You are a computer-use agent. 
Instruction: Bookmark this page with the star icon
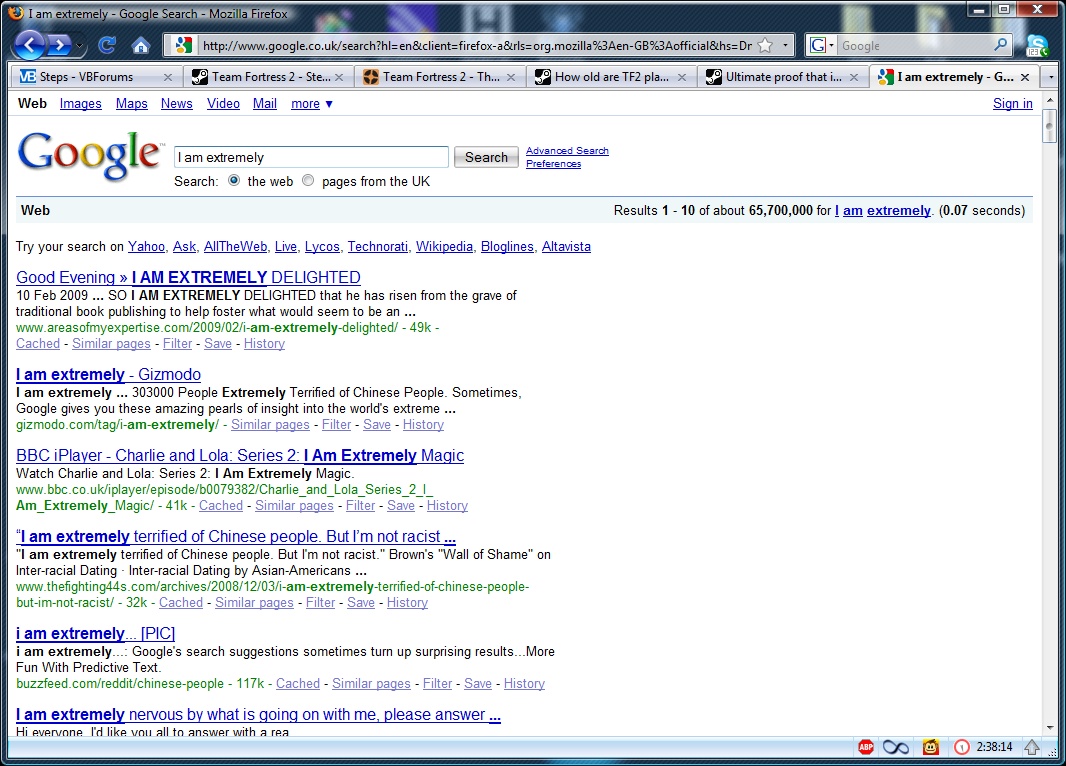point(765,46)
